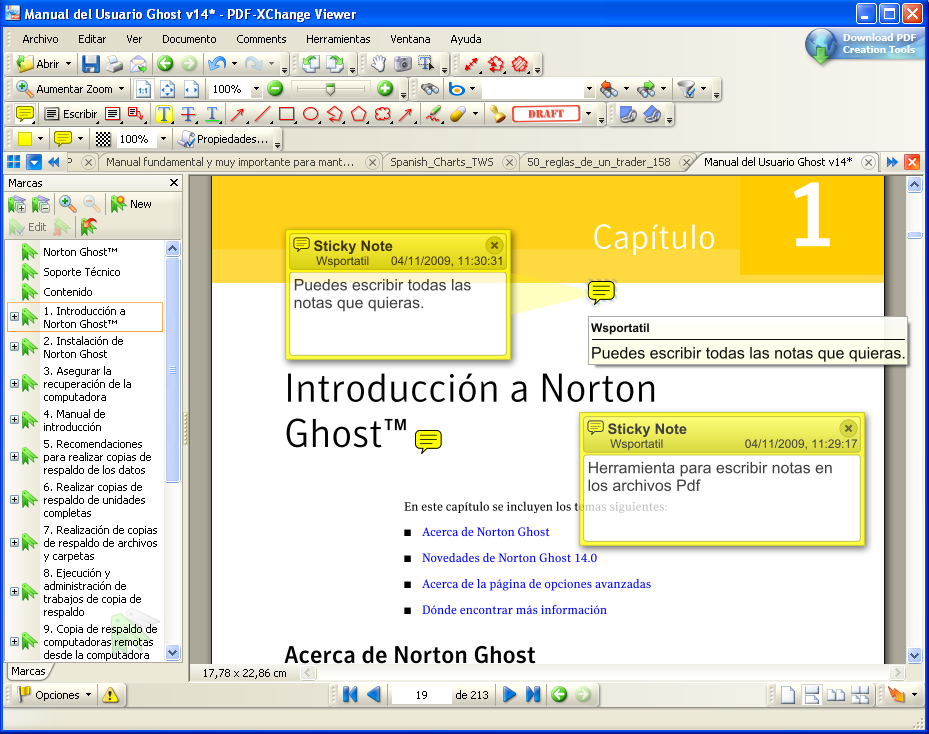The width and height of the screenshot is (929, 734).
Task: Click the Print icon in toolbar
Action: pyautogui.click(x=114, y=63)
